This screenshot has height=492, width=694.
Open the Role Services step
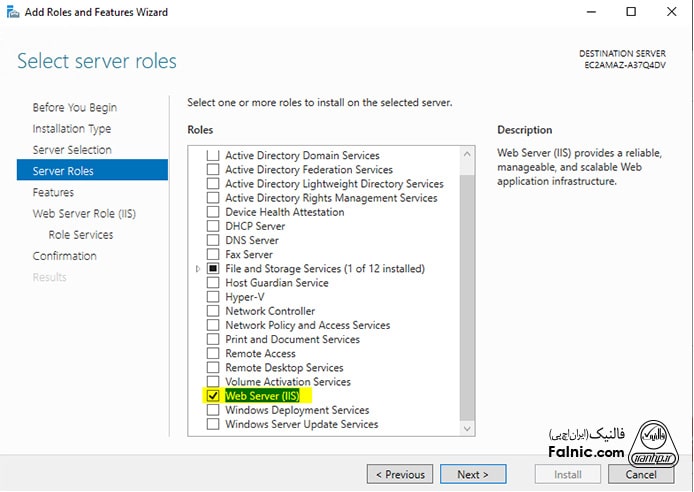80,235
